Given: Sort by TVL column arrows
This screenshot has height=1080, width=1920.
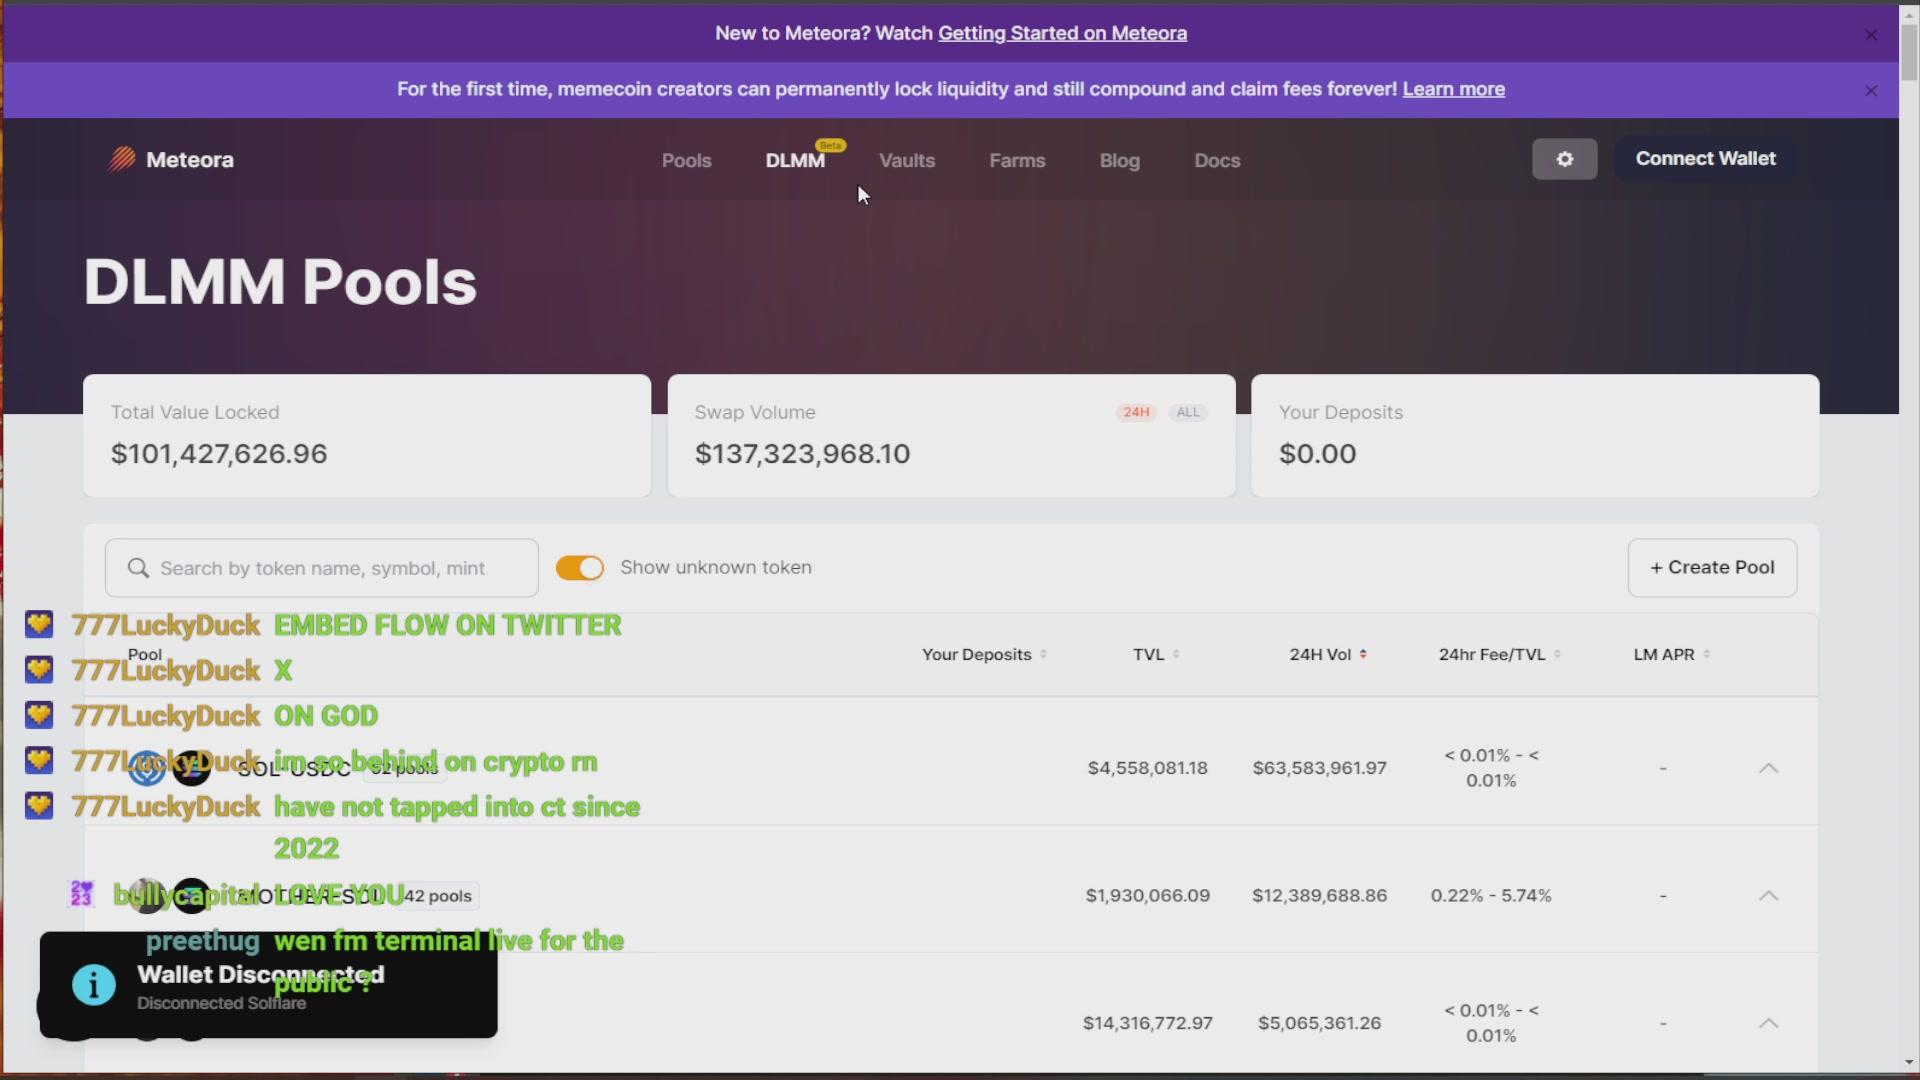Looking at the screenshot, I should (x=1176, y=654).
